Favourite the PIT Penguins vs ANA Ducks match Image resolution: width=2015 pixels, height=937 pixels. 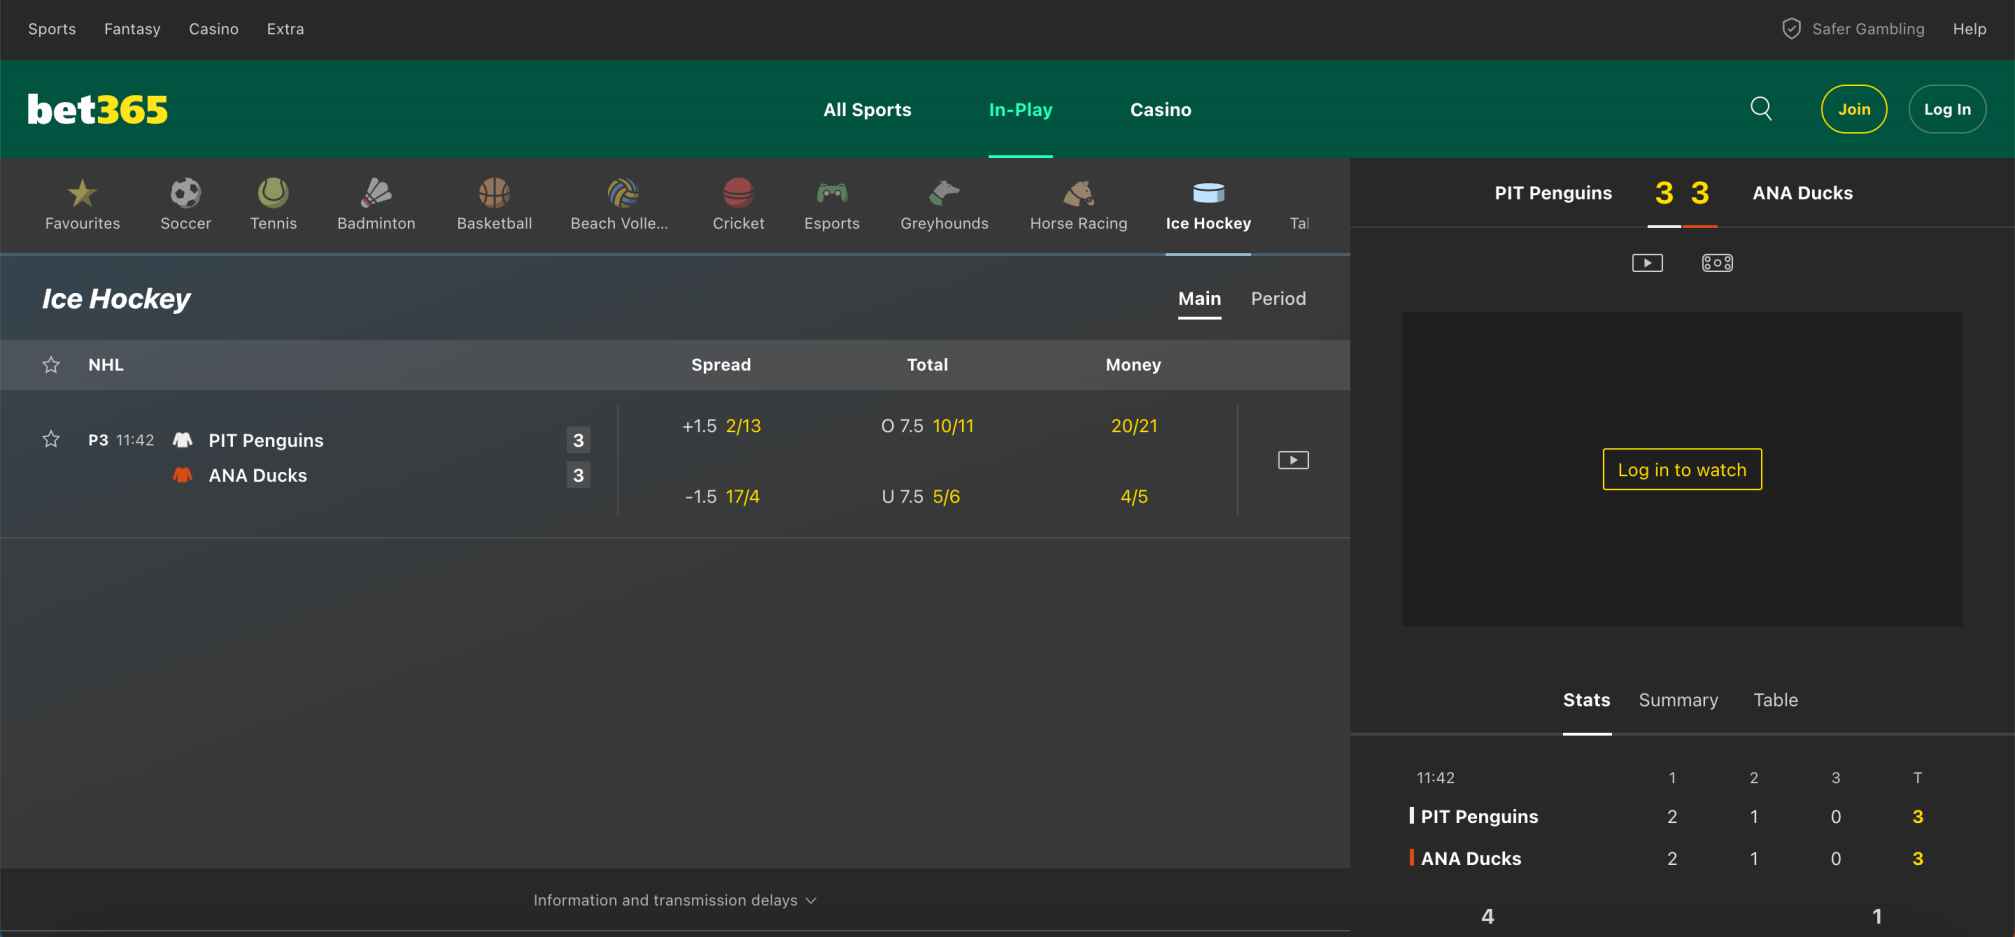pyautogui.click(x=50, y=438)
